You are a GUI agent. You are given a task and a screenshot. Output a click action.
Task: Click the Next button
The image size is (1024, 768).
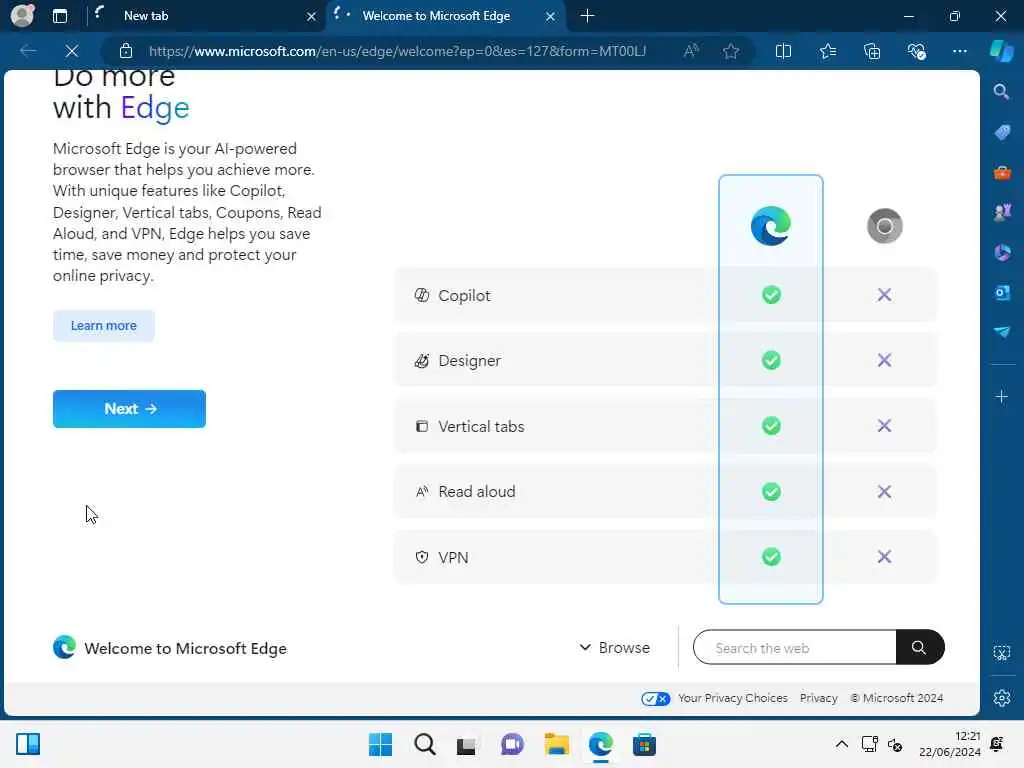[x=129, y=409]
